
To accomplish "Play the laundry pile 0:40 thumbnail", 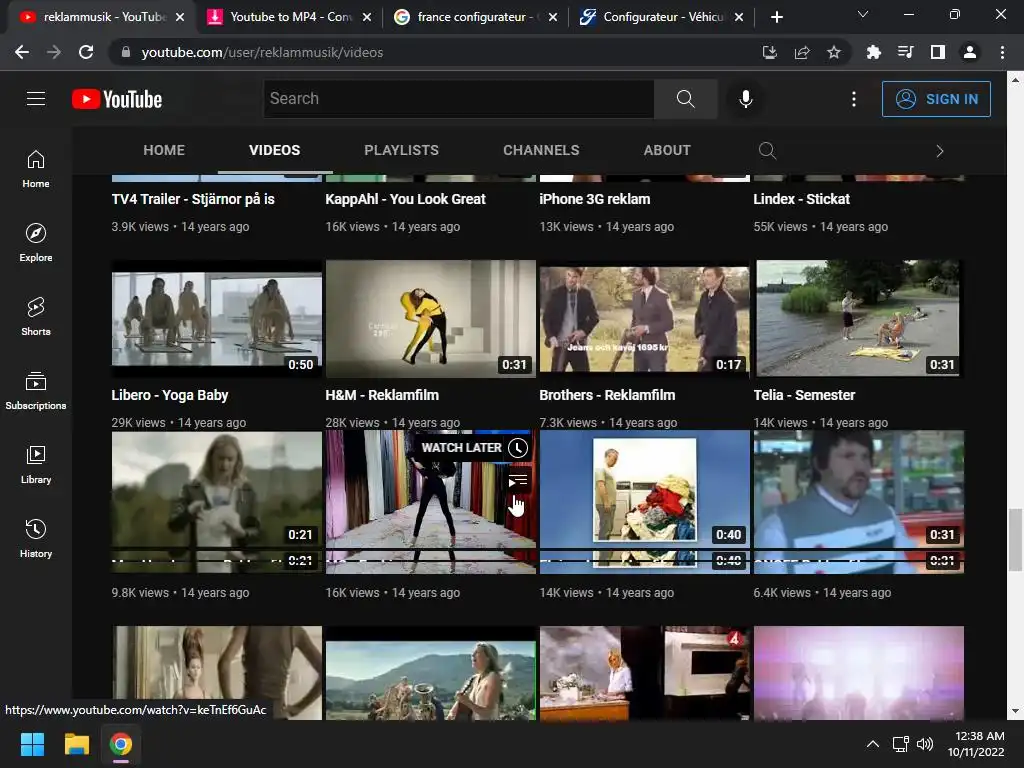I will coord(645,502).
